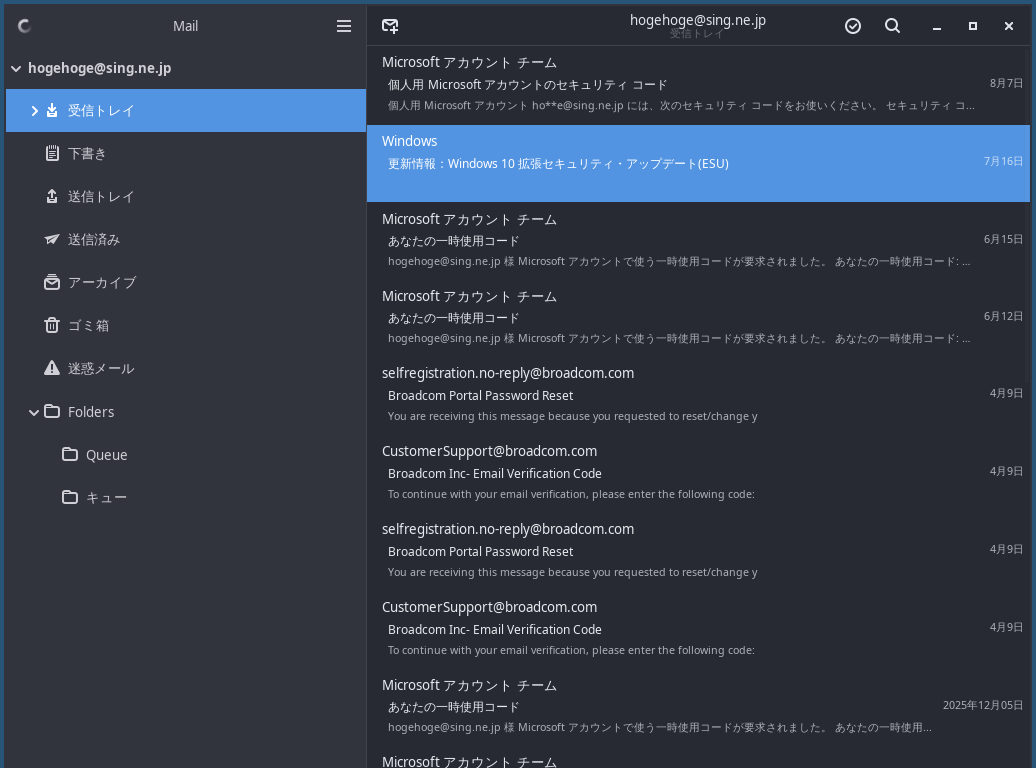
Task: Open the ゴミ箱 folder
Action: [x=186, y=325]
